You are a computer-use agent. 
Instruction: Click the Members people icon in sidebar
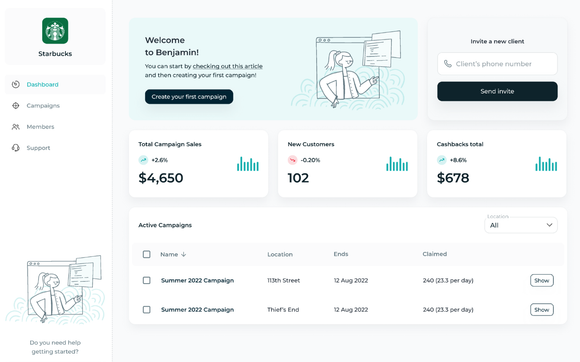coord(16,127)
